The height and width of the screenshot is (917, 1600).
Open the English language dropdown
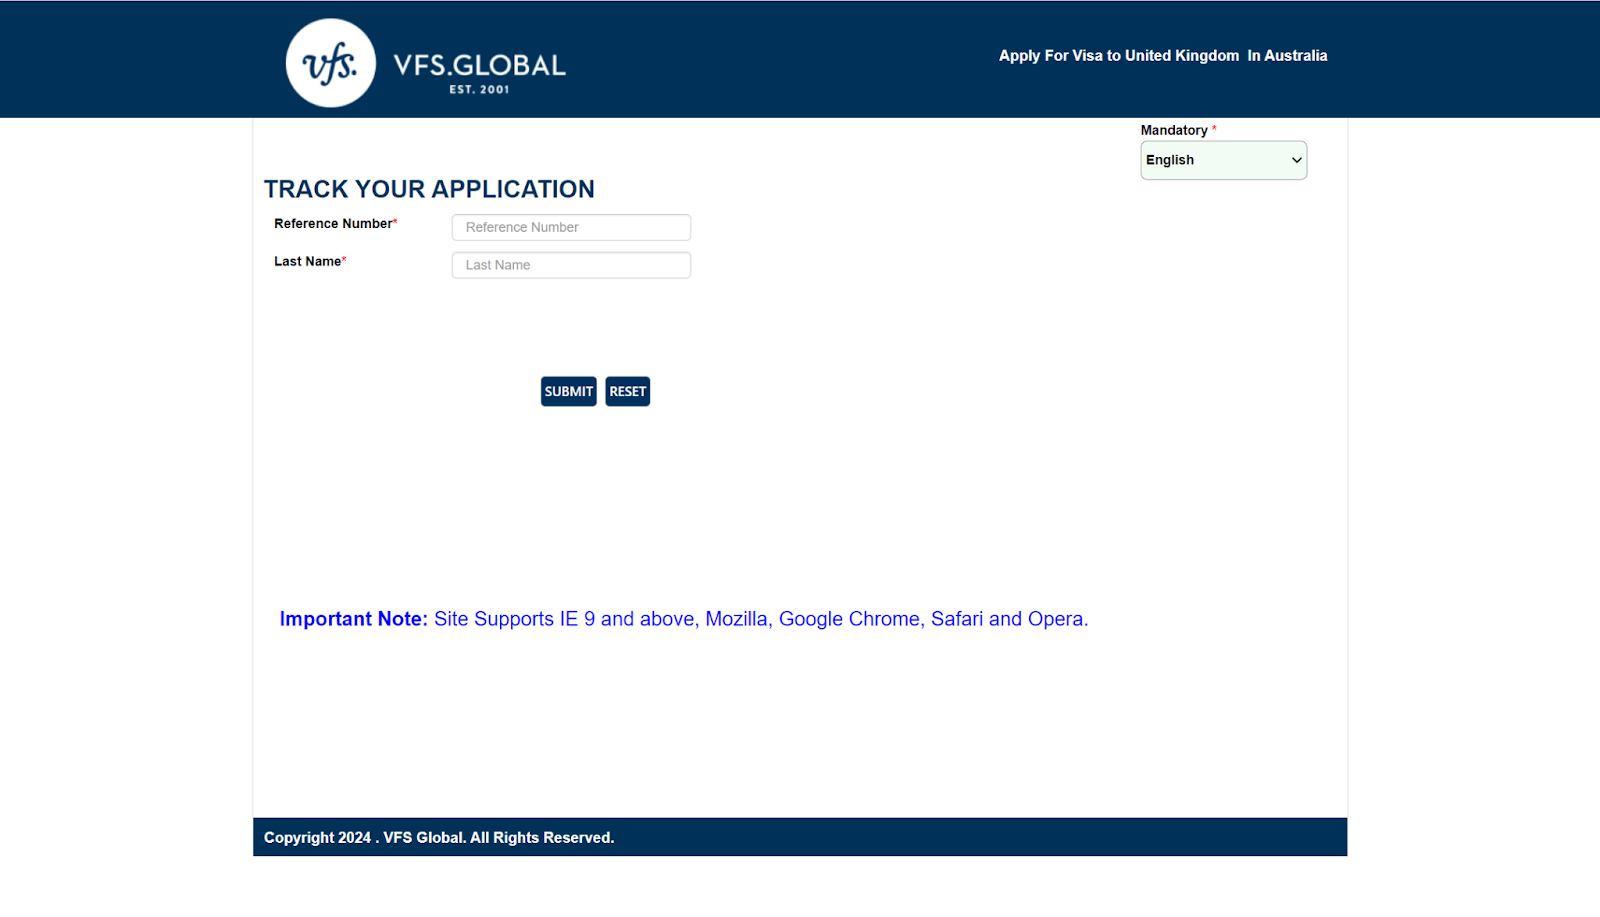click(x=1223, y=160)
